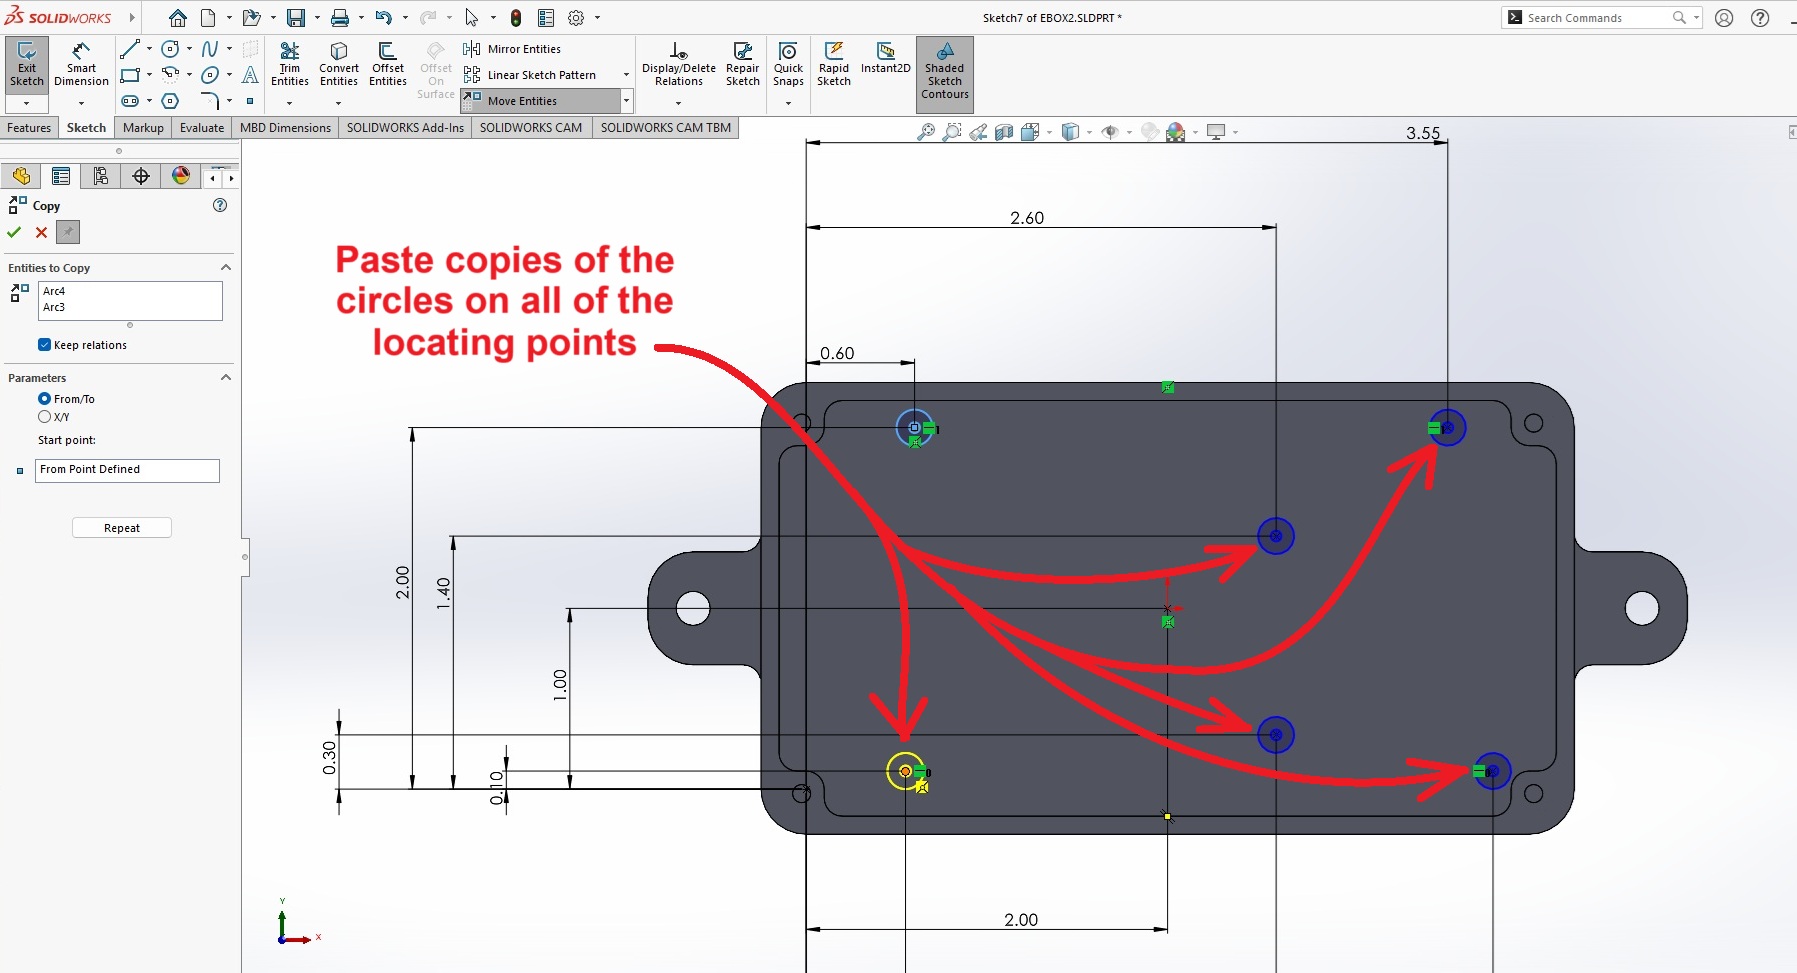Select the Trim Entities tool
Image resolution: width=1797 pixels, height=973 pixels.
tap(289, 64)
